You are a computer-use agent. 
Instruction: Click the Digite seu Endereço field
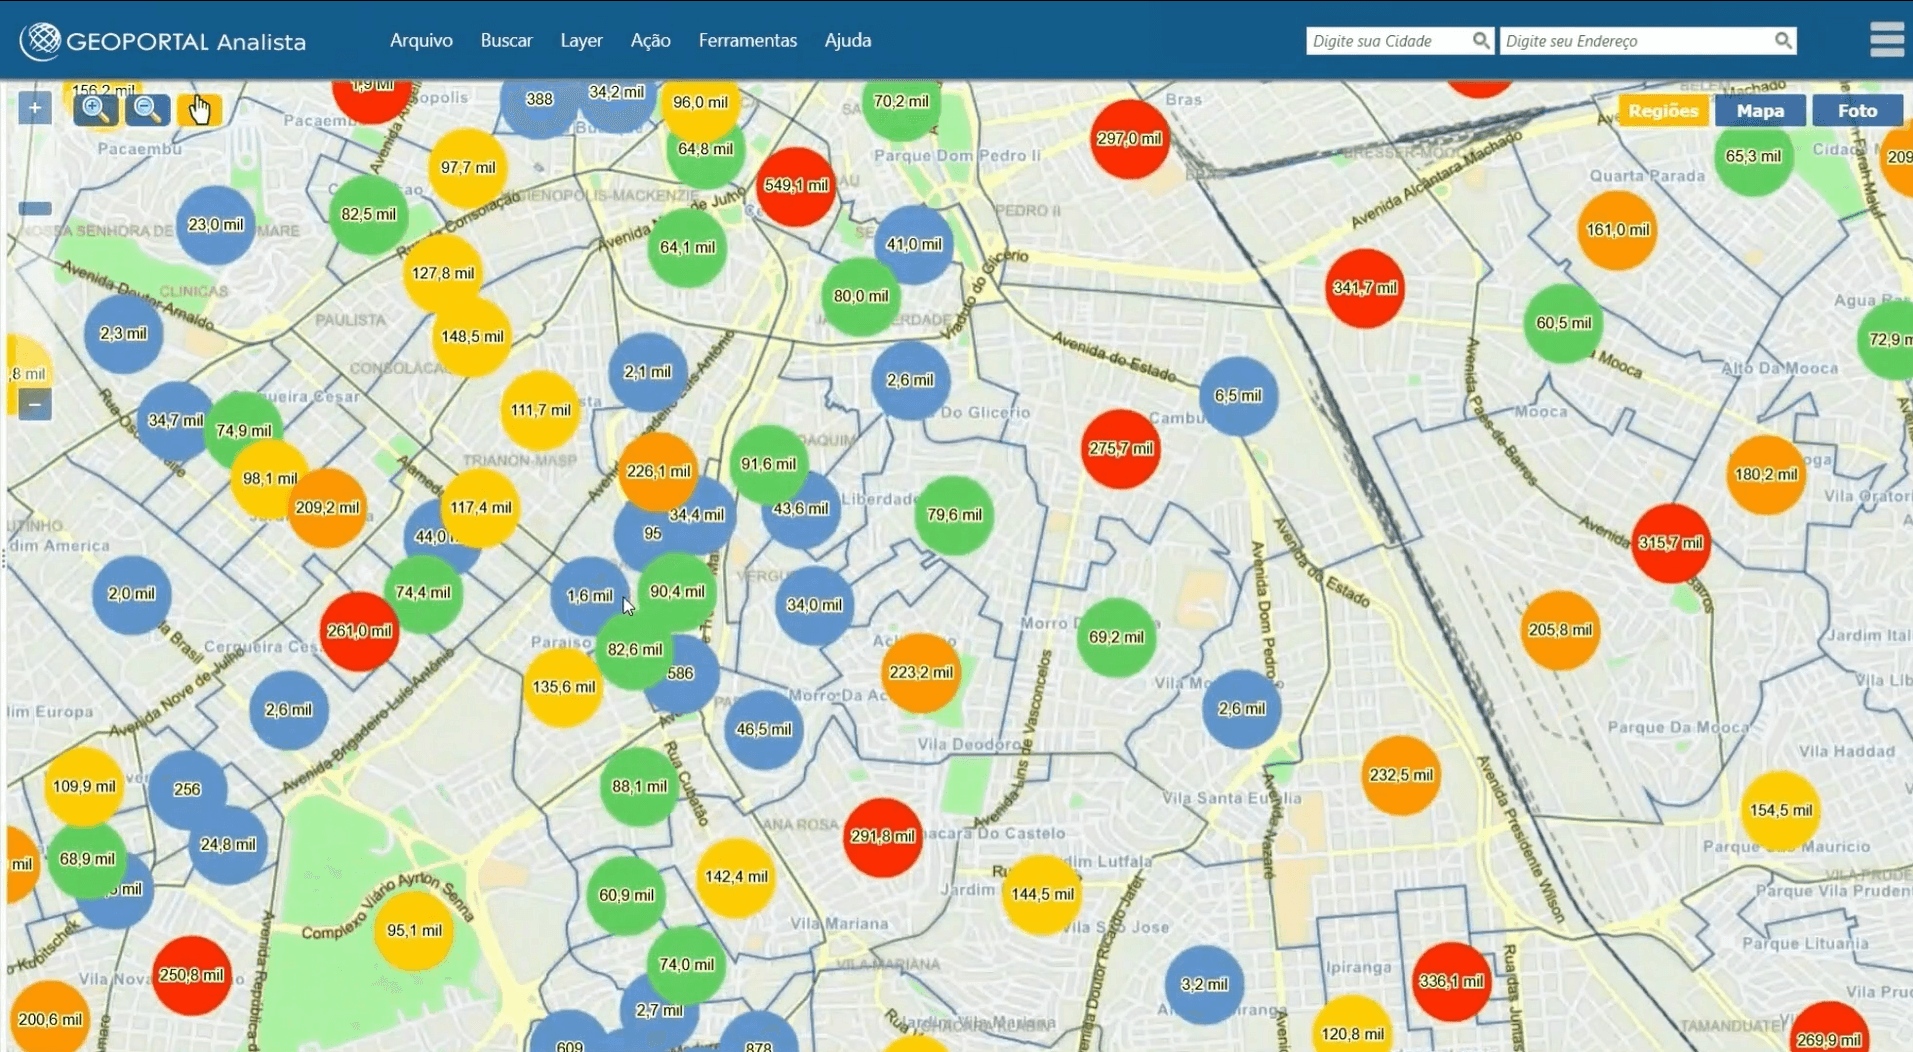1635,41
